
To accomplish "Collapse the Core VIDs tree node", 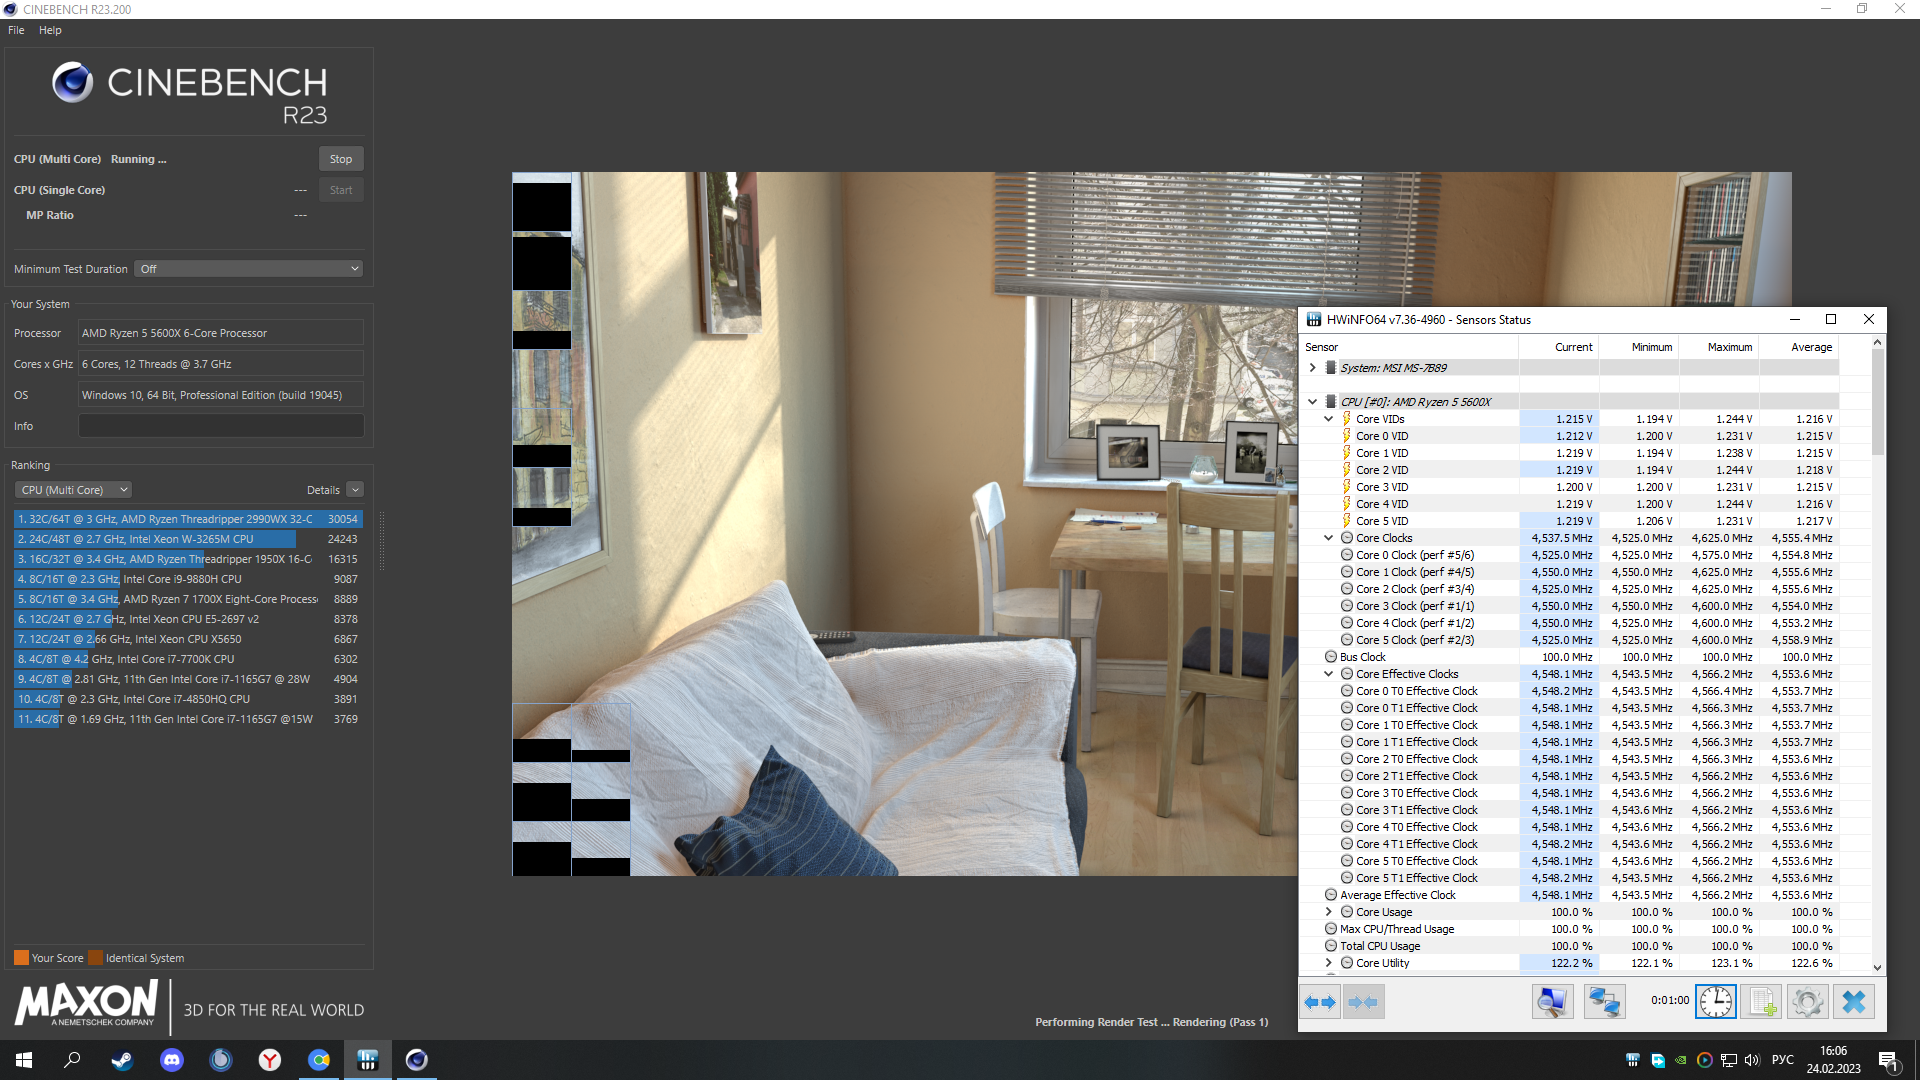I will click(1328, 419).
